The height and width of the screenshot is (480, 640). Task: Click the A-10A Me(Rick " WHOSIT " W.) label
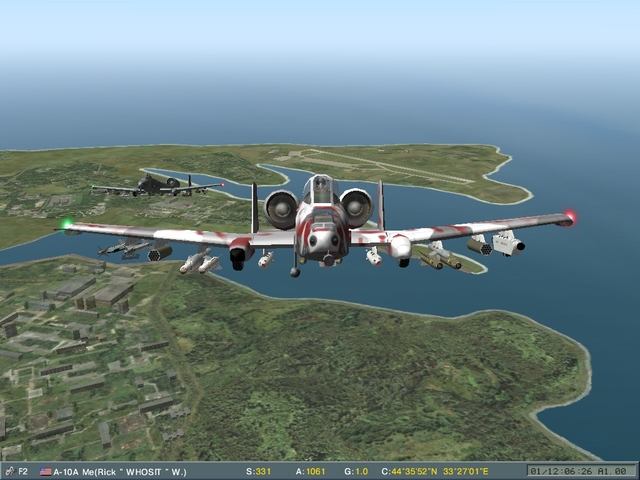click(x=120, y=472)
